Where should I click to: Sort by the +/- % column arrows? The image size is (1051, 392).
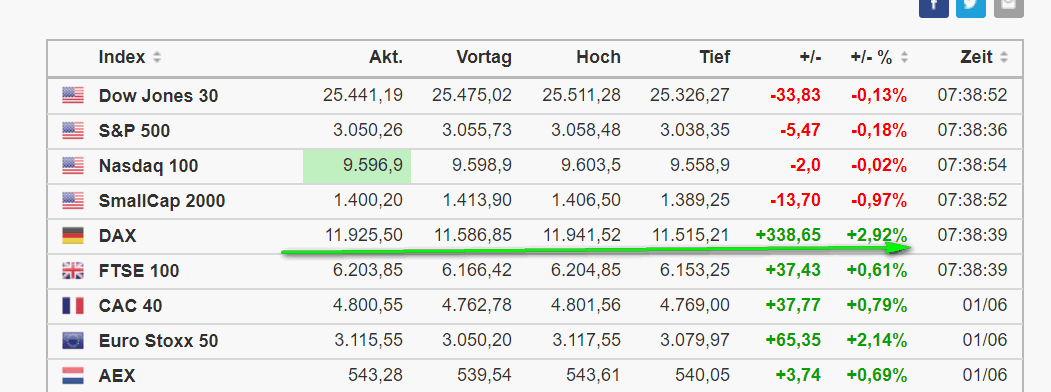(904, 58)
